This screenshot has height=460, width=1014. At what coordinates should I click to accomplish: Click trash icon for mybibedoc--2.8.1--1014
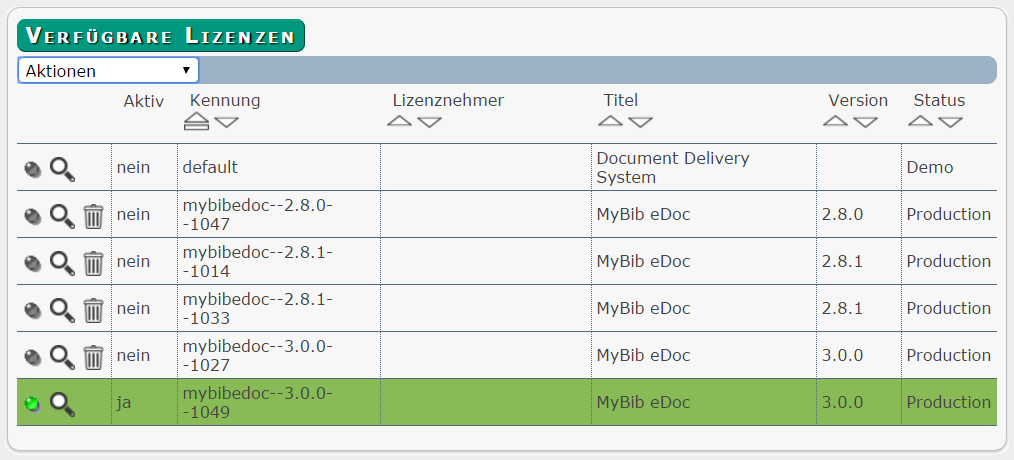94,263
